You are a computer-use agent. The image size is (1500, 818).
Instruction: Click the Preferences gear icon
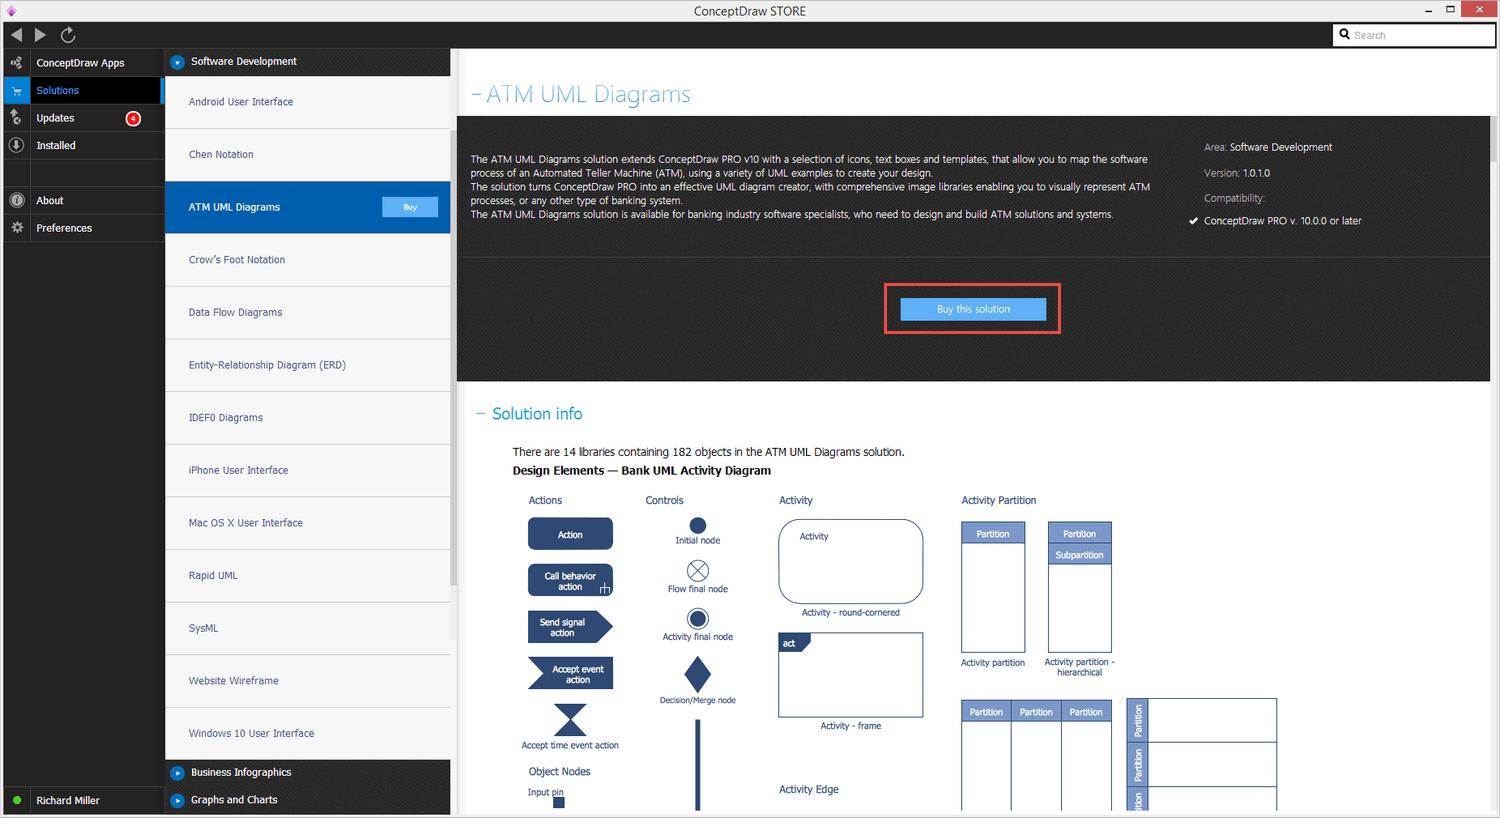(x=16, y=228)
